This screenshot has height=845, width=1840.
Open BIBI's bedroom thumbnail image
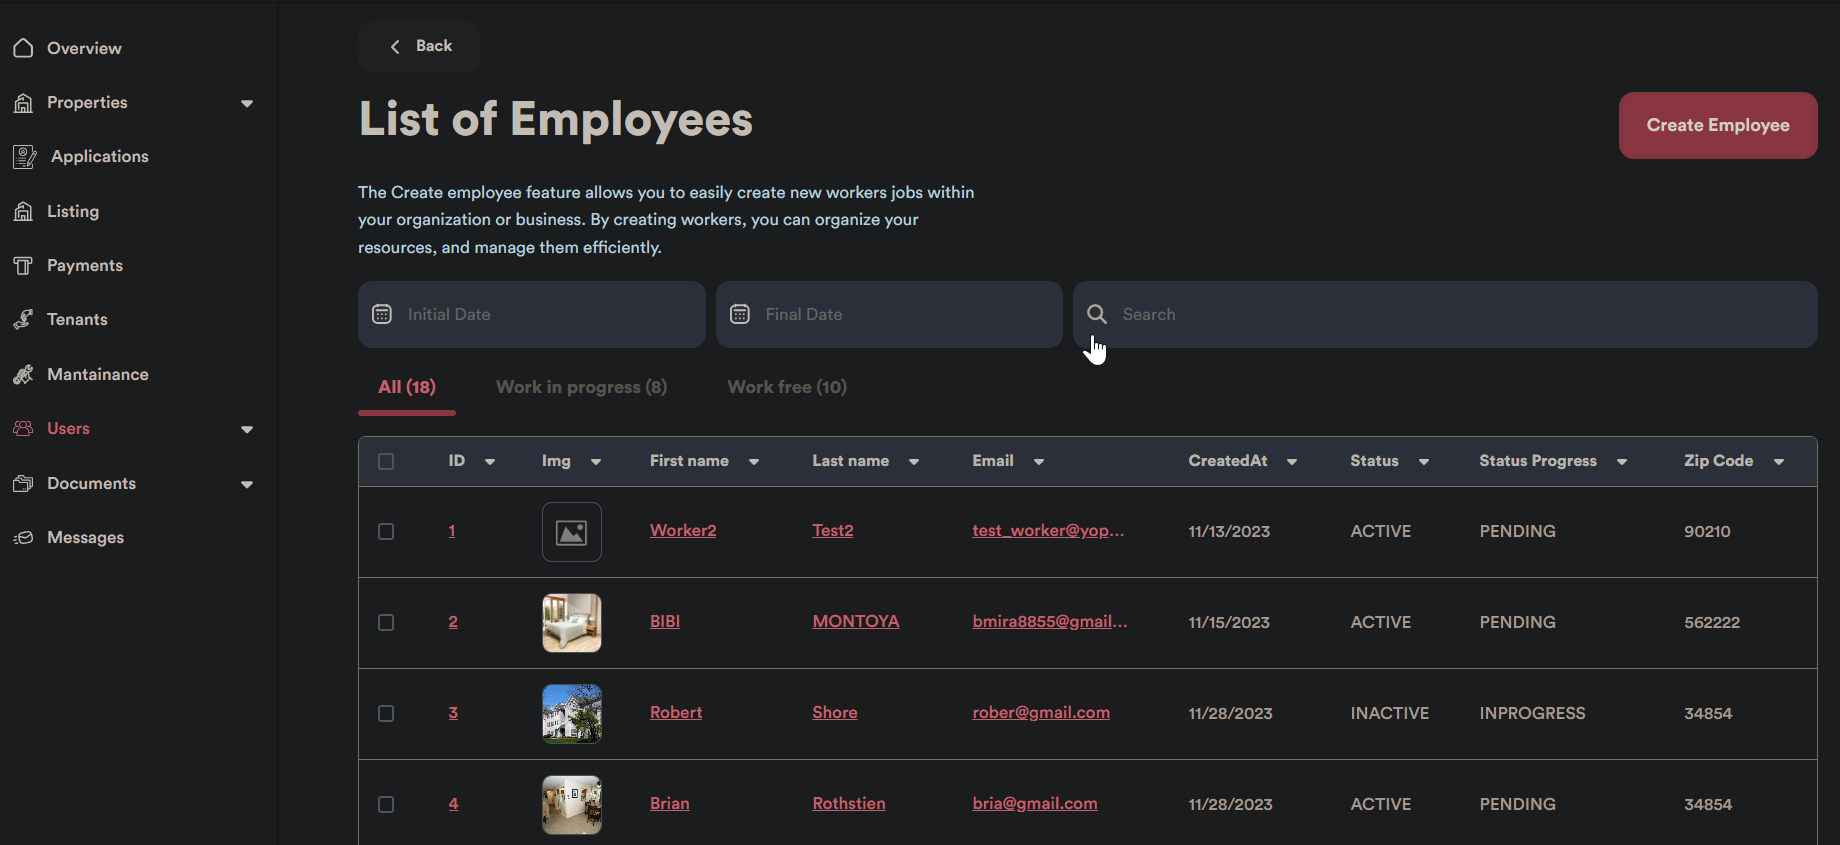coord(572,623)
